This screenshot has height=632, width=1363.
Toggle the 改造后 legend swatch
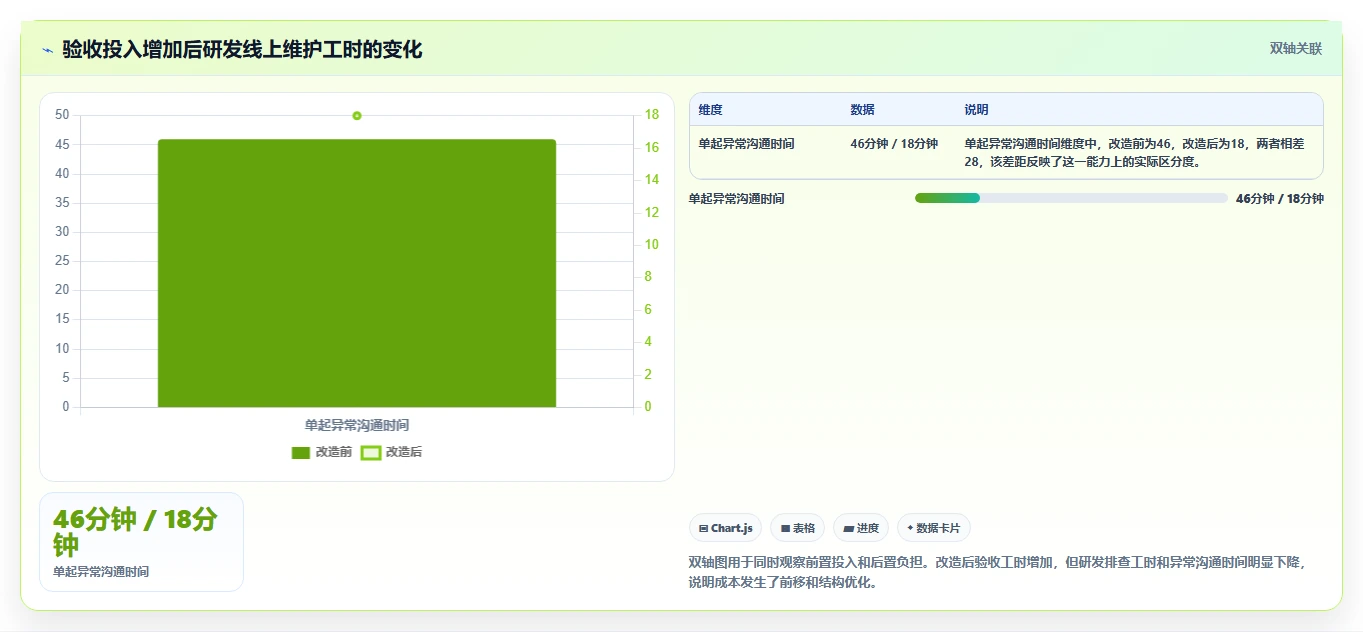(371, 453)
